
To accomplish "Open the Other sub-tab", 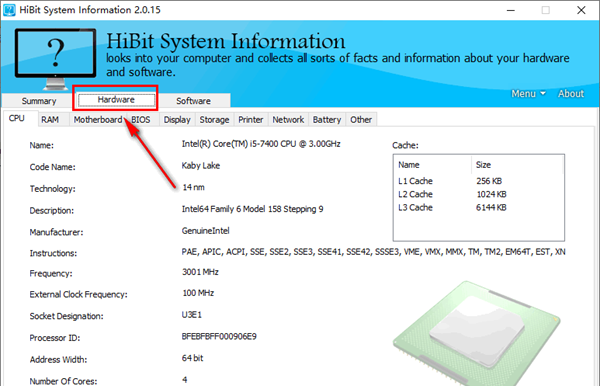I will click(x=361, y=120).
